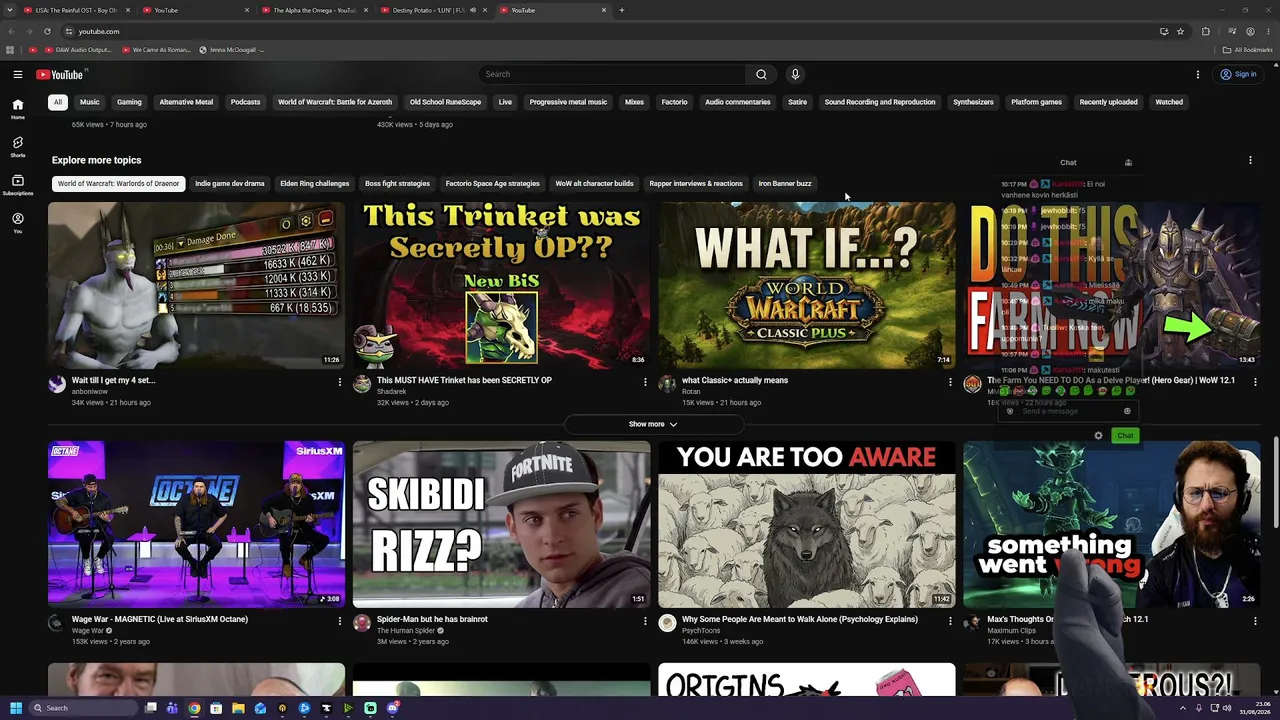Open options for Wage War MAGNETIC video
1280x720 pixels.
(x=340, y=621)
